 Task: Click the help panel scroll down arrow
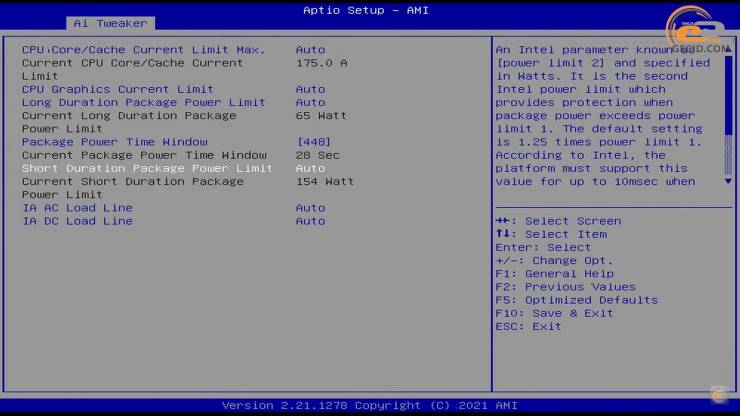(x=728, y=181)
